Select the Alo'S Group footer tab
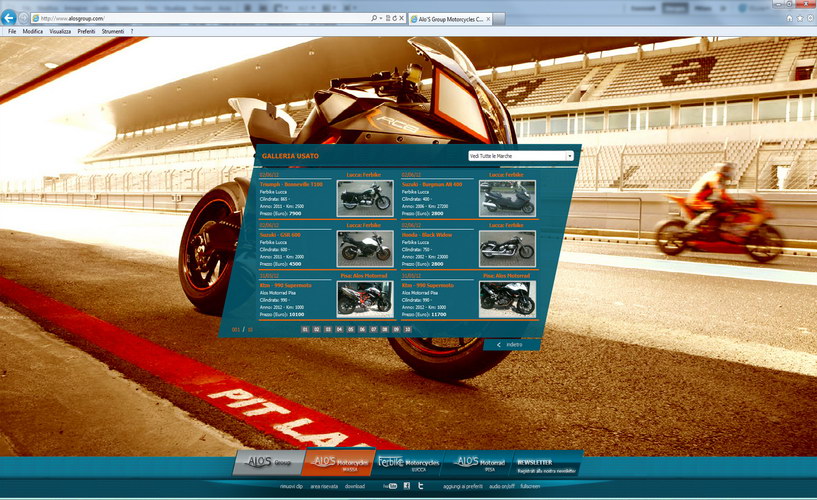Screen dimensions: 817x500 pos(268,462)
